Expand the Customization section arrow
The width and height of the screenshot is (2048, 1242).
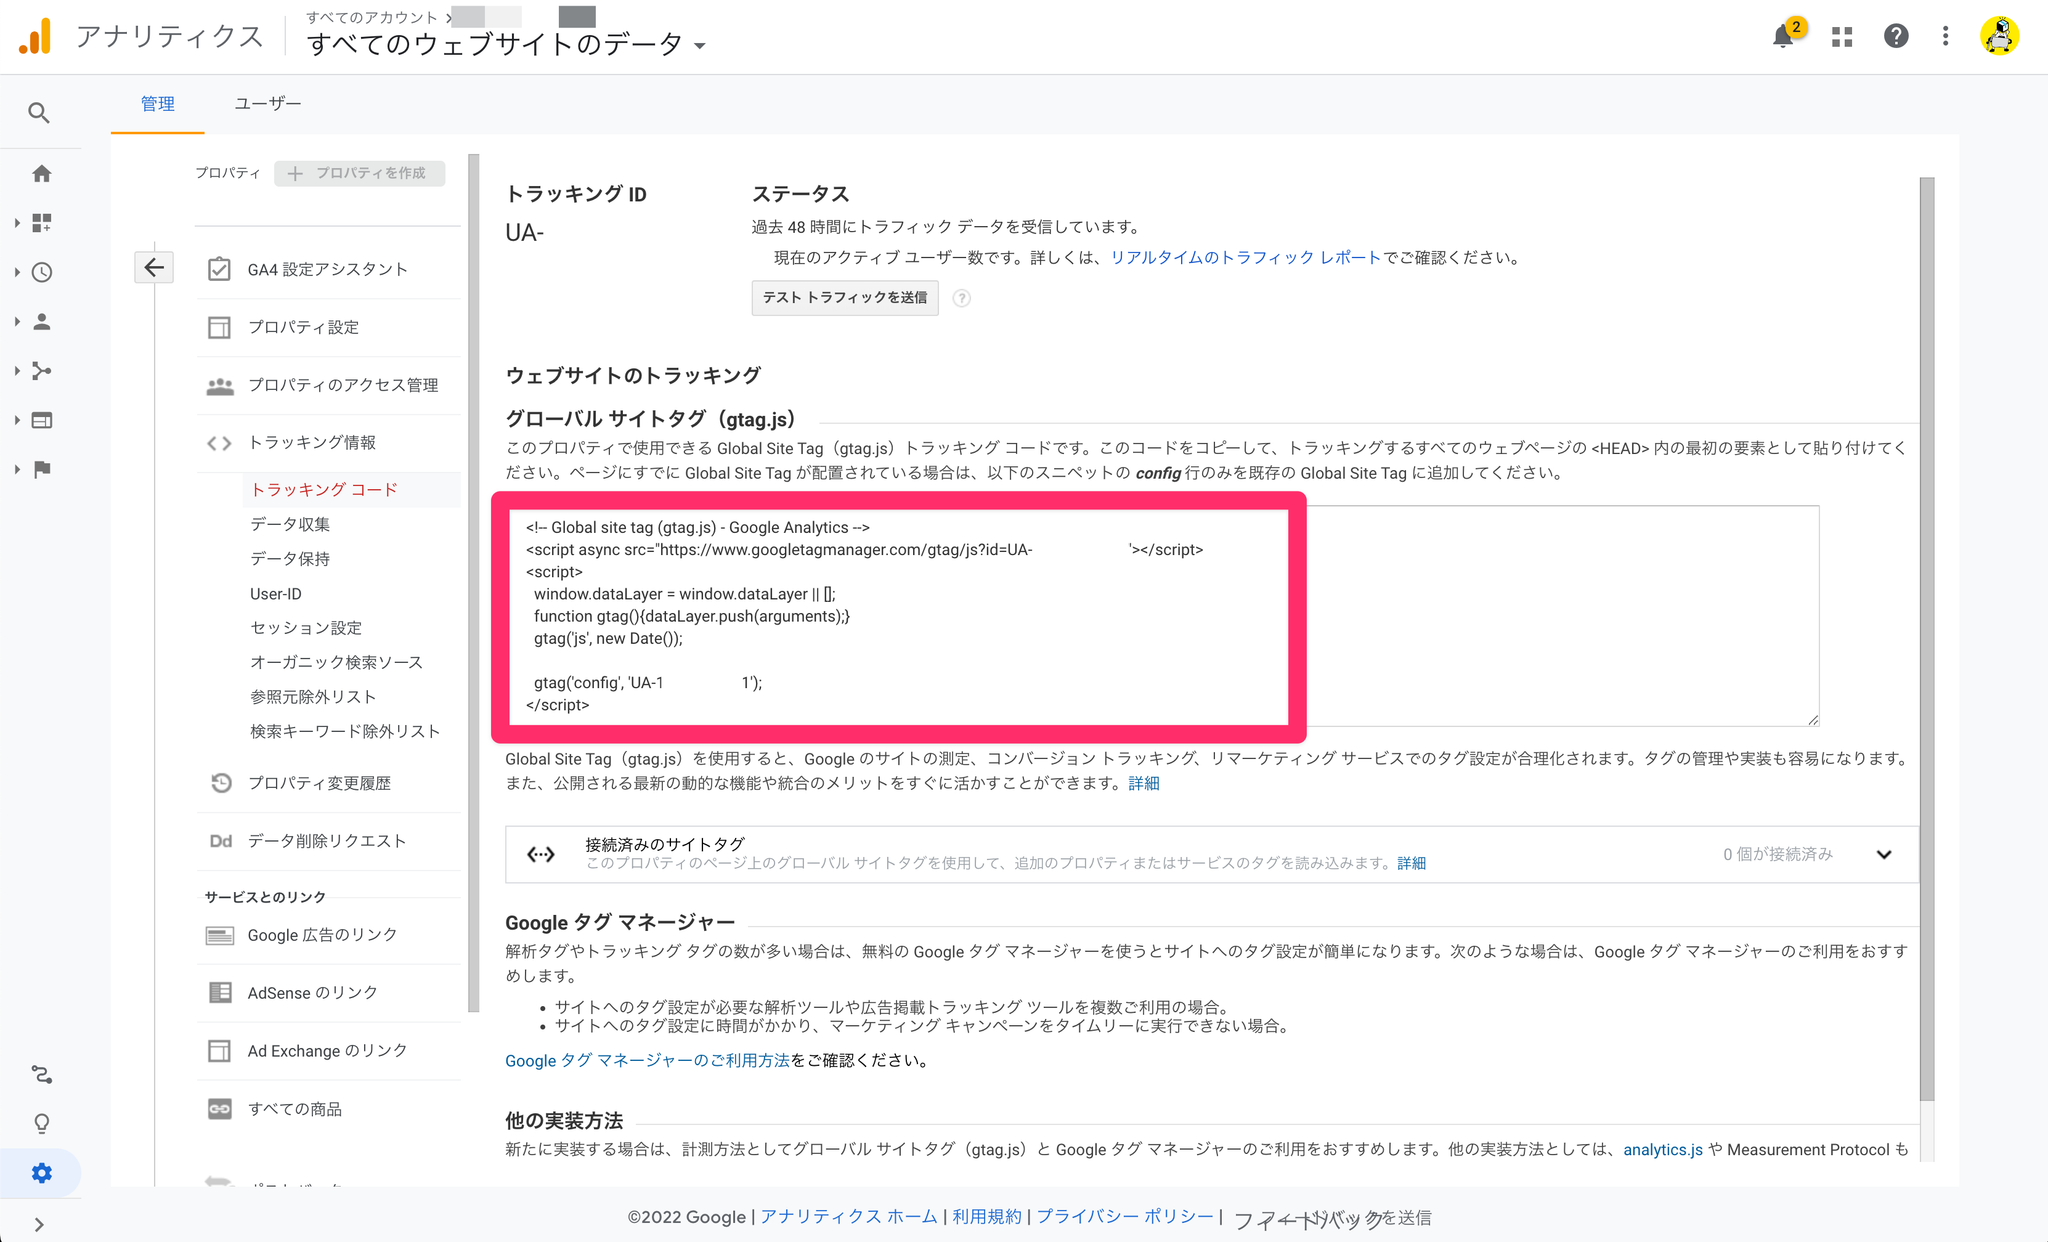17,223
